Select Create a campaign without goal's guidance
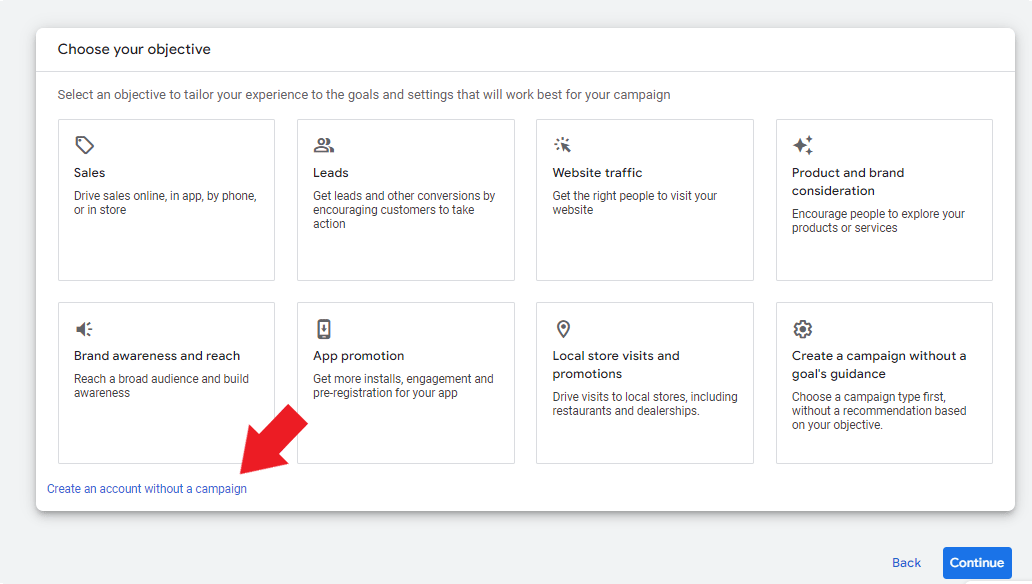The width and height of the screenshot is (1032, 584). 879,364
